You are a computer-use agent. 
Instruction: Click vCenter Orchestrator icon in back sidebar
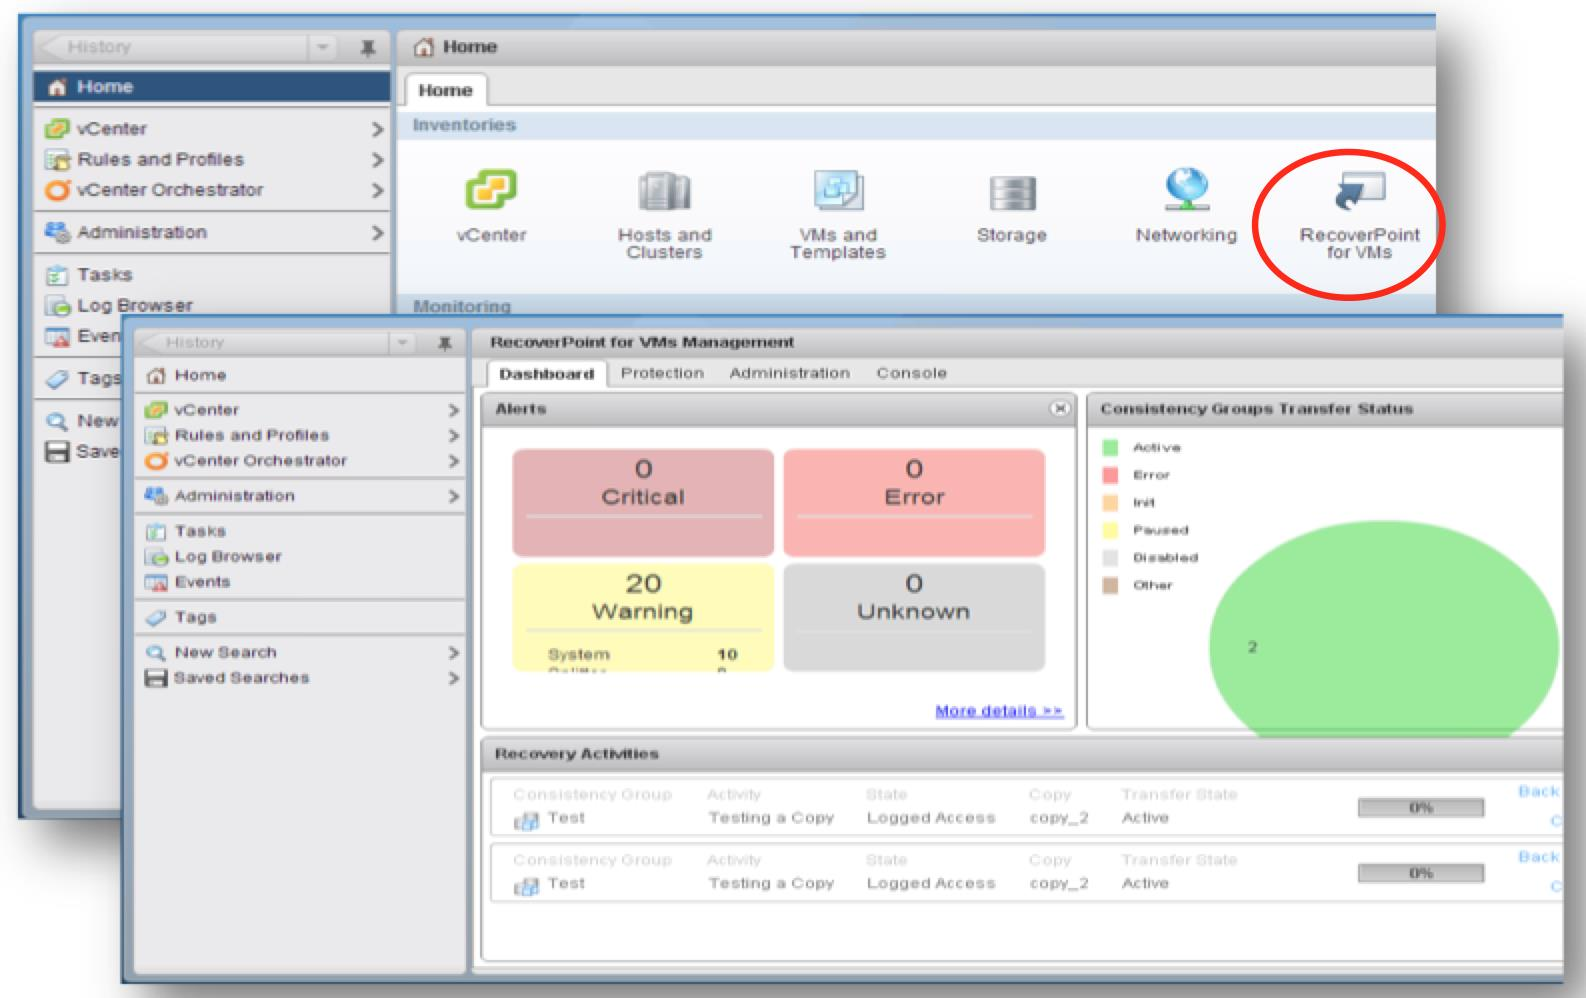58,190
